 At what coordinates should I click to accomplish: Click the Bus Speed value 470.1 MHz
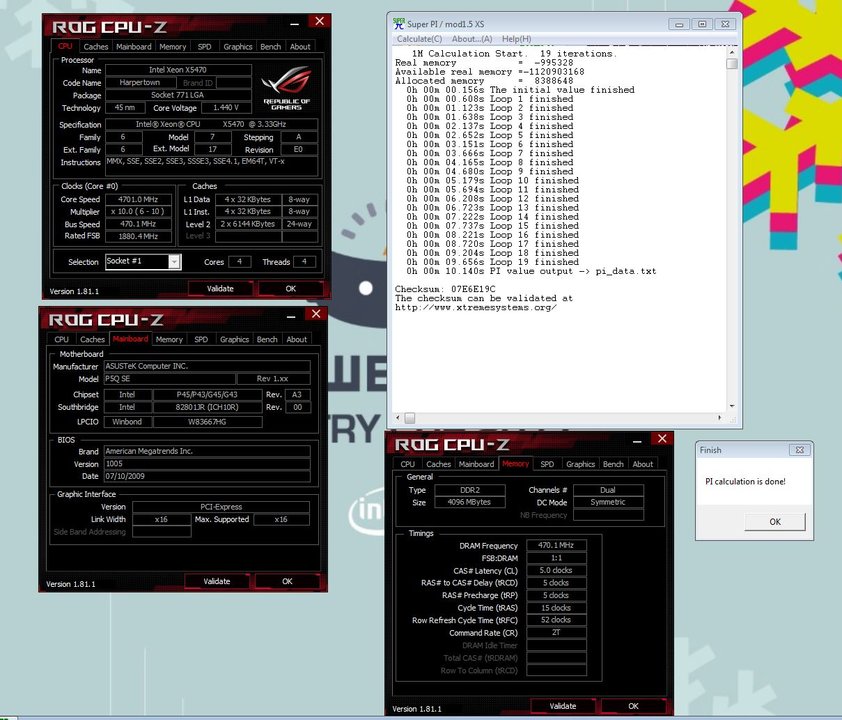click(x=138, y=224)
